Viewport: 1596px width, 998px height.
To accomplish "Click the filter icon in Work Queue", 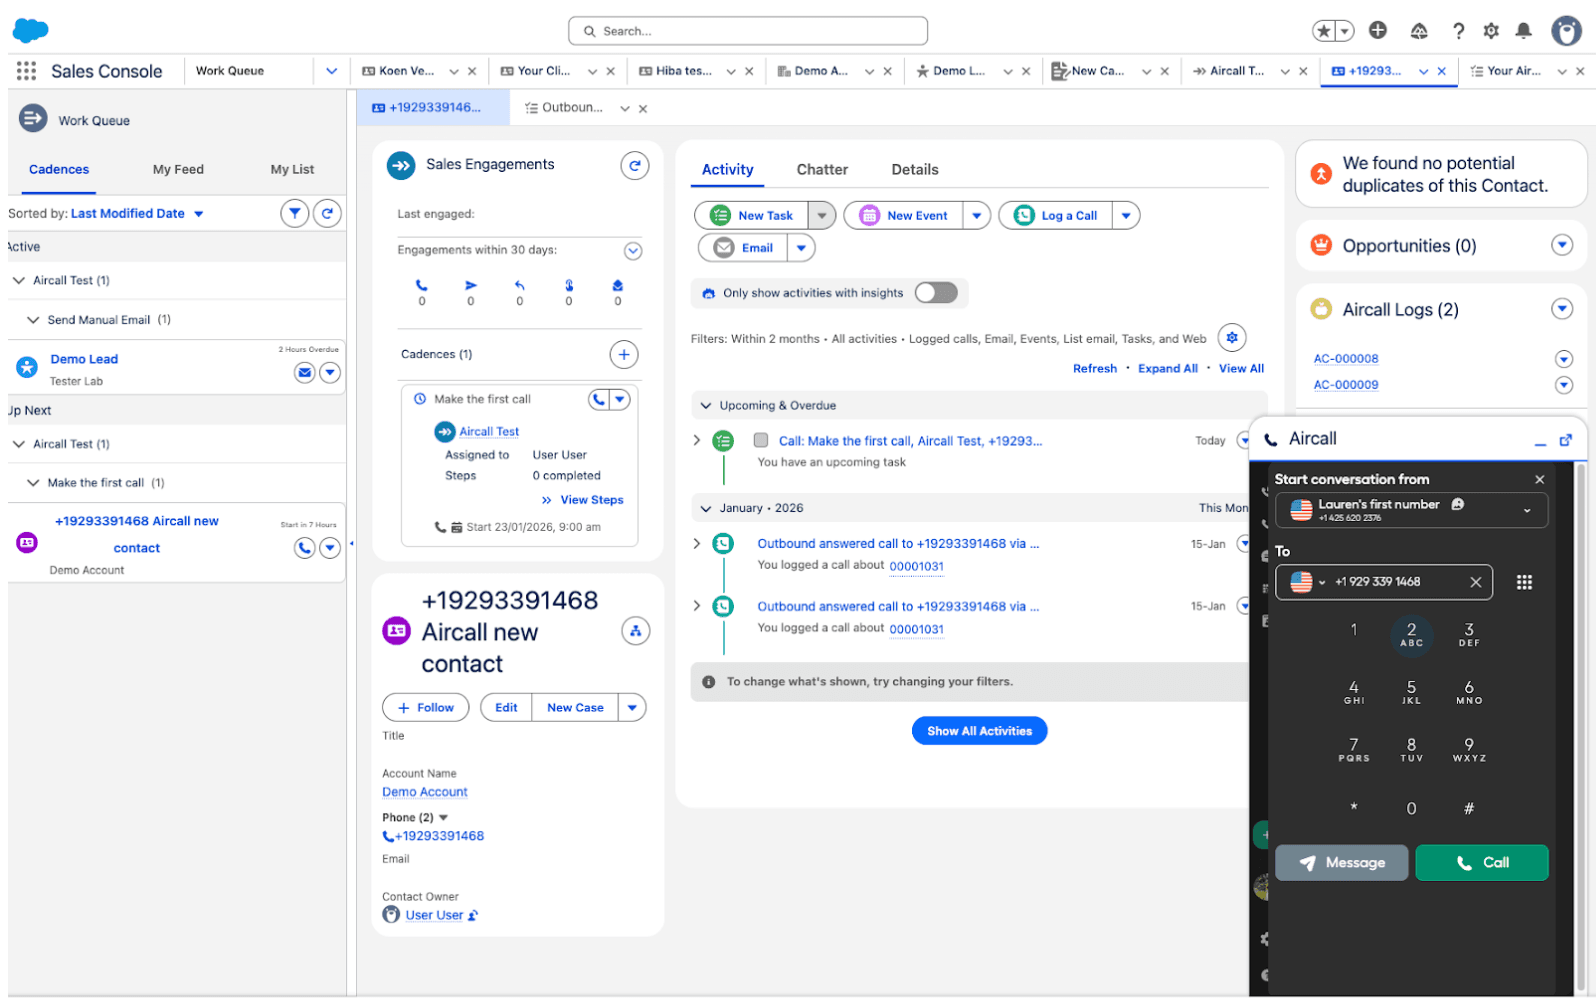I will 294,213.
